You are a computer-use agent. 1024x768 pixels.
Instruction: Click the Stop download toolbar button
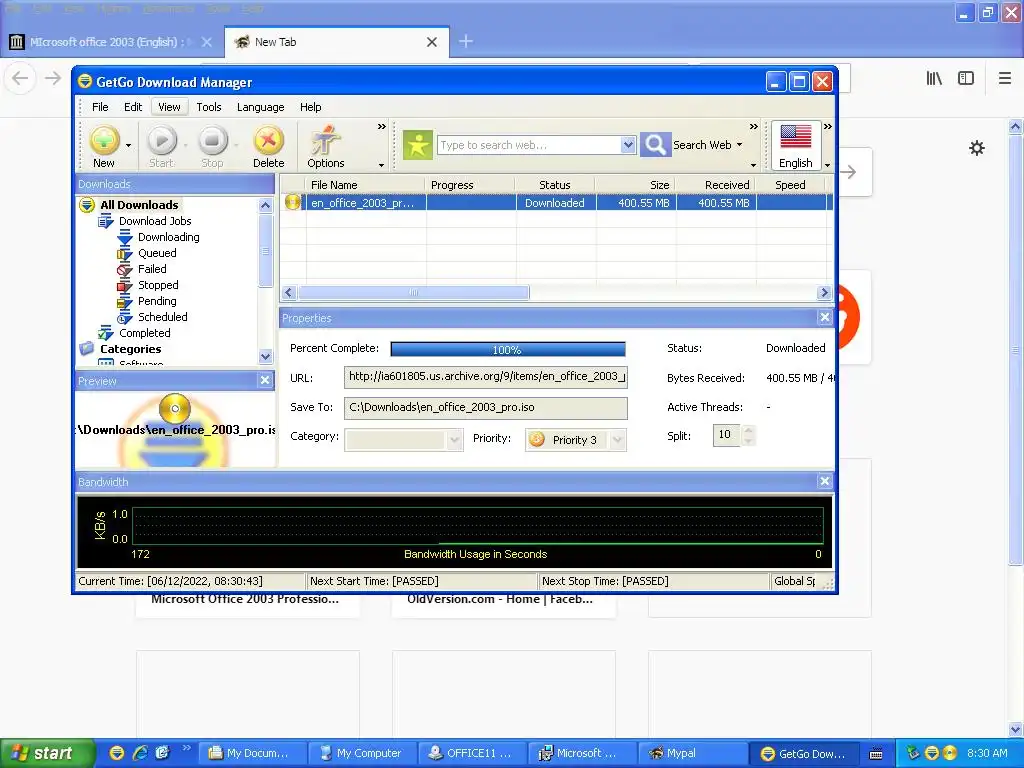click(x=212, y=146)
